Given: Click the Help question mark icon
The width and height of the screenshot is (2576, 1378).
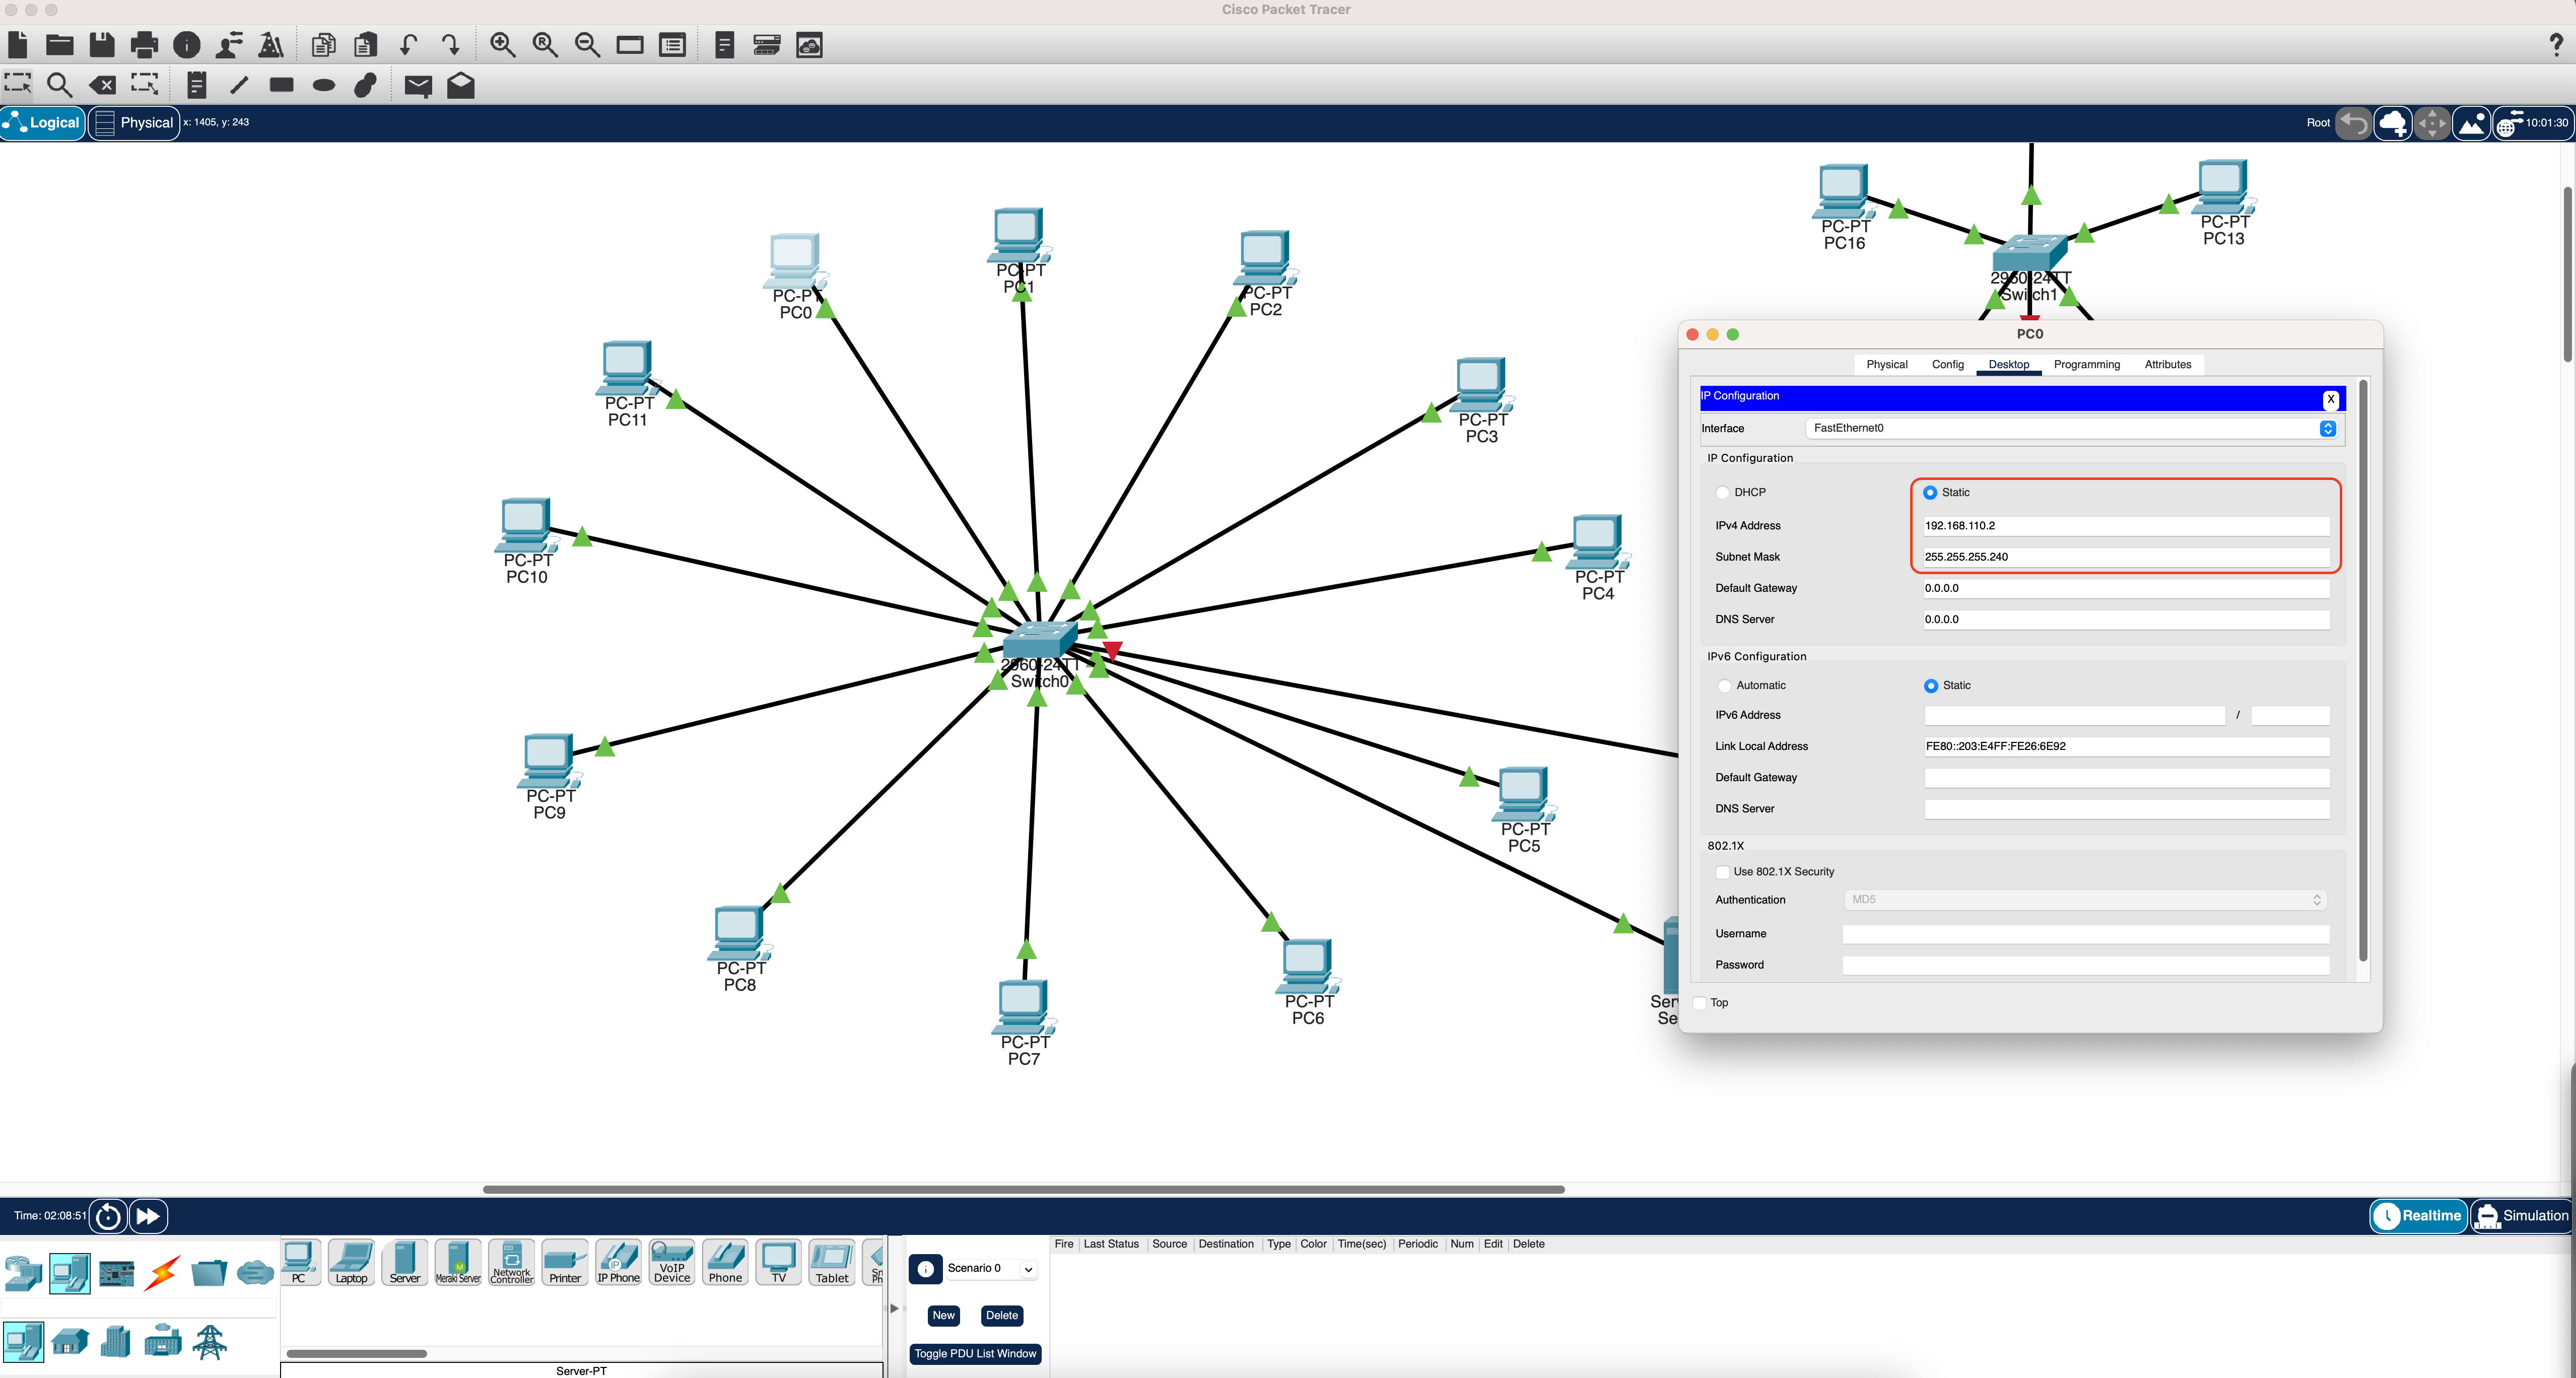Looking at the screenshot, I should pyautogui.click(x=2556, y=44).
